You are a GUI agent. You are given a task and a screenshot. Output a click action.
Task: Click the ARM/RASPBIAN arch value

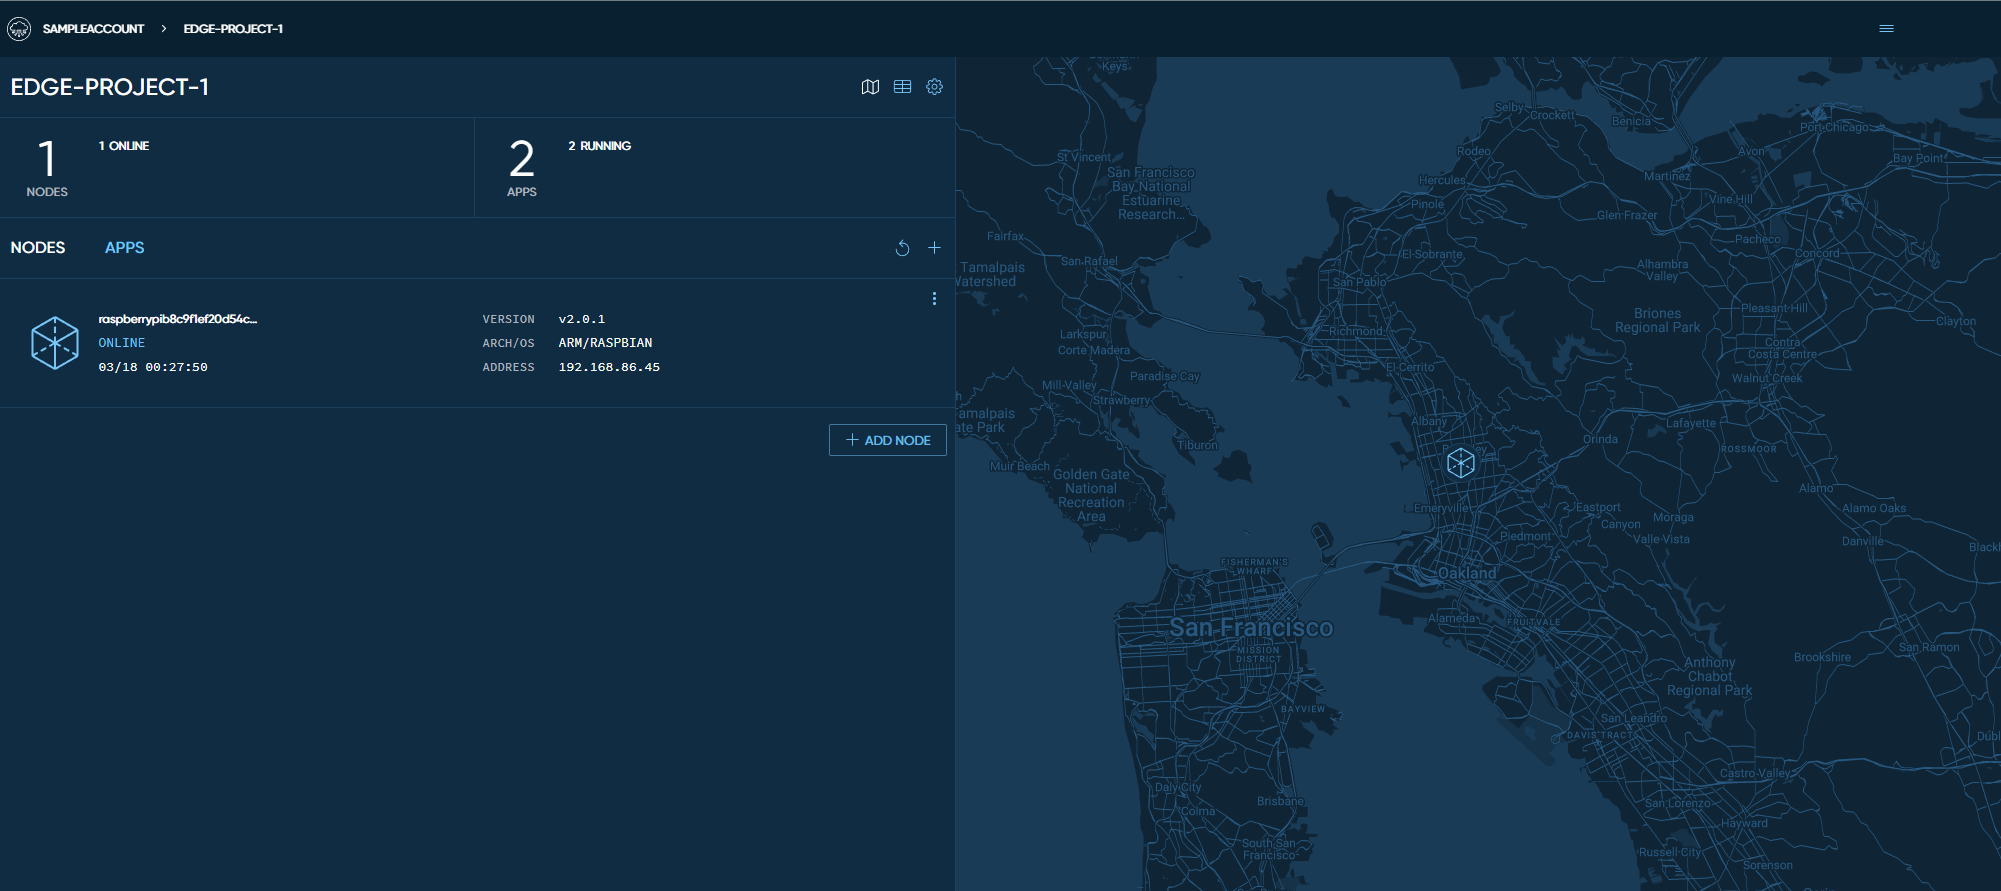coord(605,343)
